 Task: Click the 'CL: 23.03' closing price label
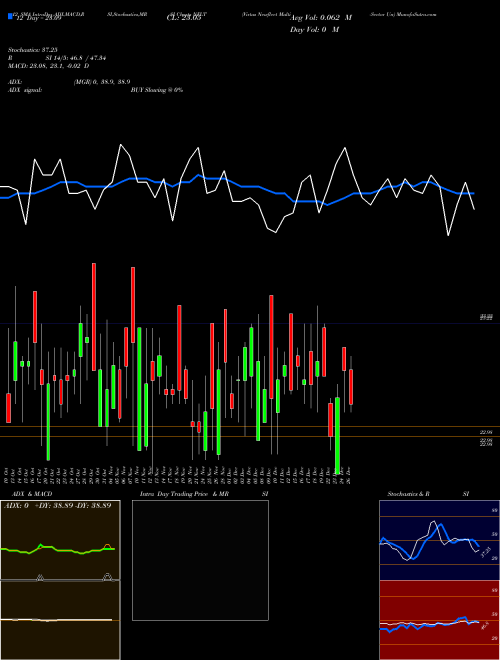(x=184, y=18)
